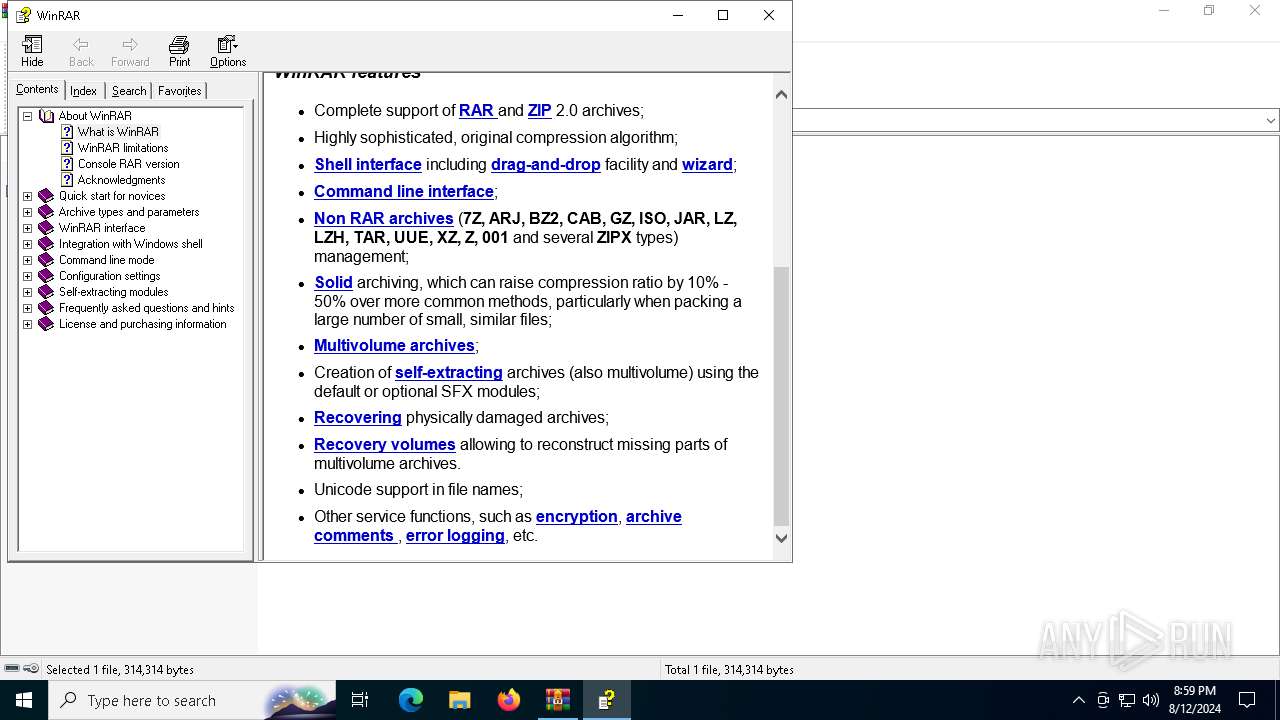Switch to the Search tab

(x=129, y=91)
